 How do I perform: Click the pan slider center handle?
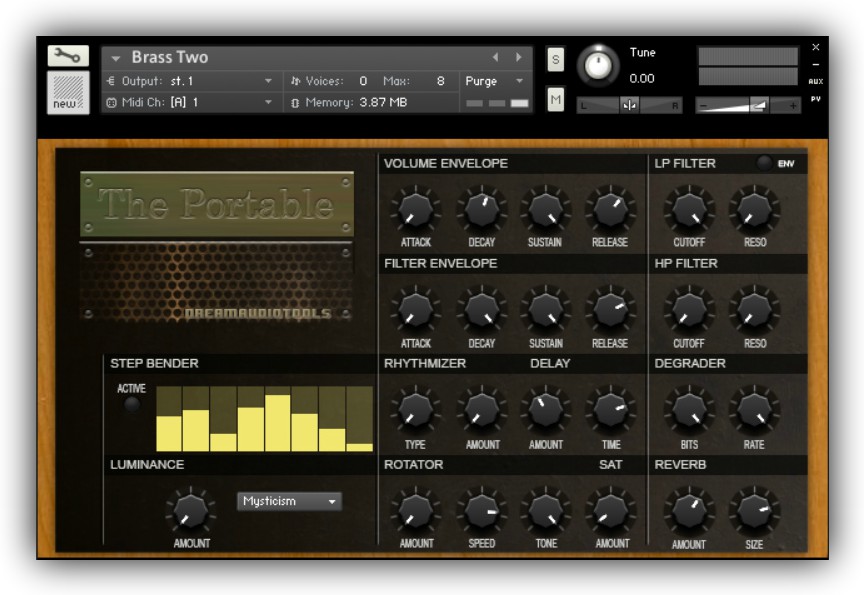629,105
